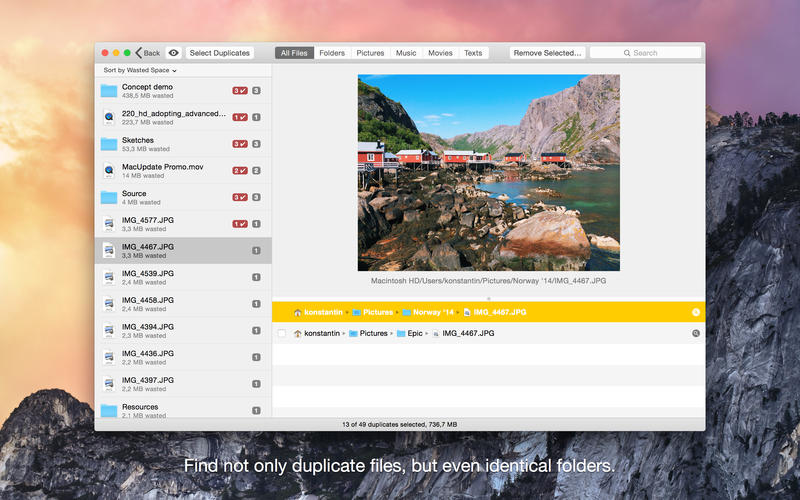Reveal Epic IMG_4467.JPG with magnifier icon

(x=696, y=333)
